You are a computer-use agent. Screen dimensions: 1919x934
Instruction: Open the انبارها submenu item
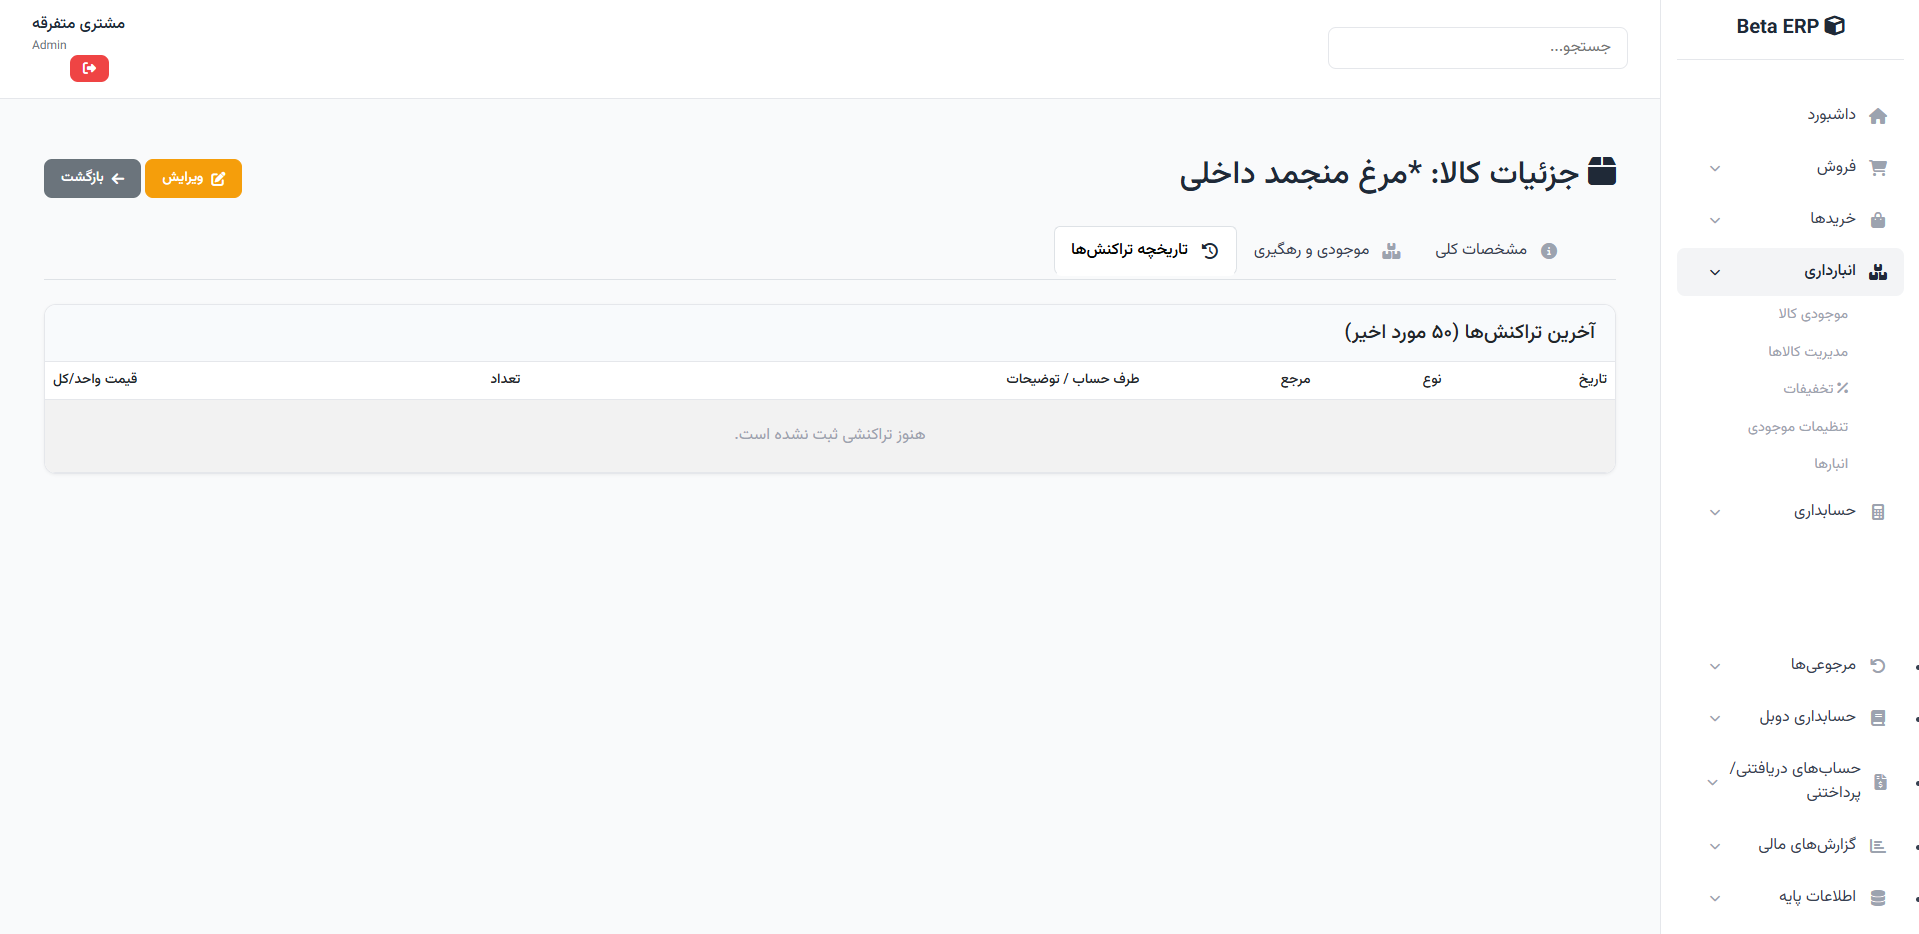(x=1832, y=464)
